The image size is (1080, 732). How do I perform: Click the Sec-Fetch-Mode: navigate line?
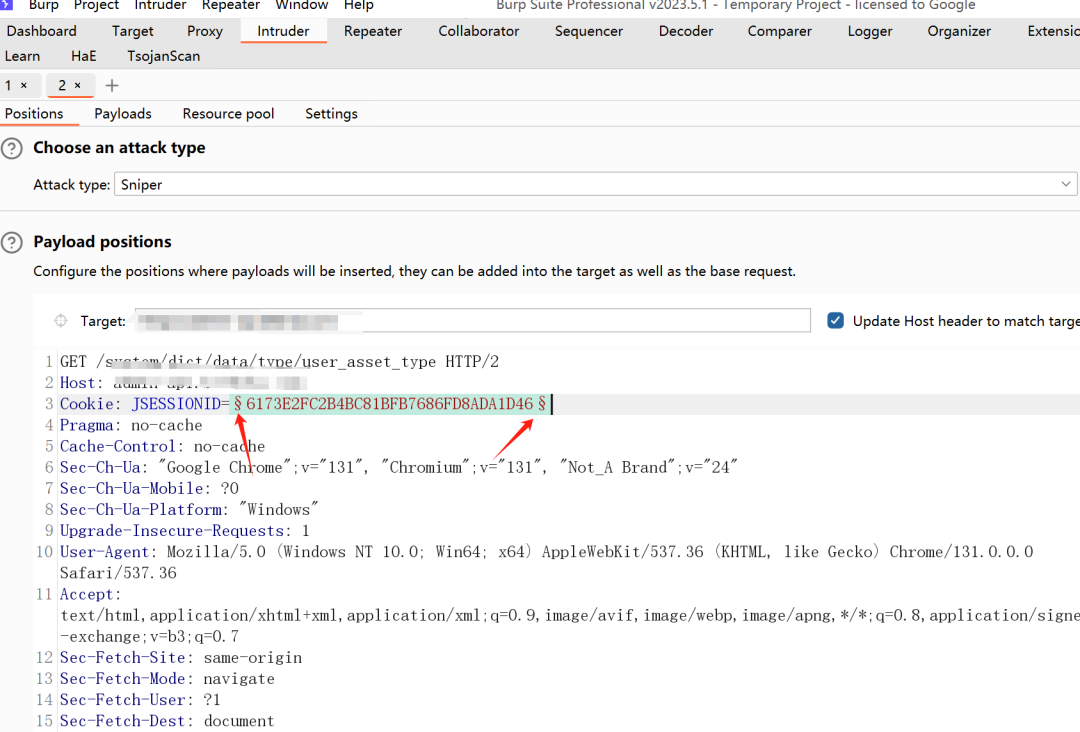pyautogui.click(x=167, y=679)
